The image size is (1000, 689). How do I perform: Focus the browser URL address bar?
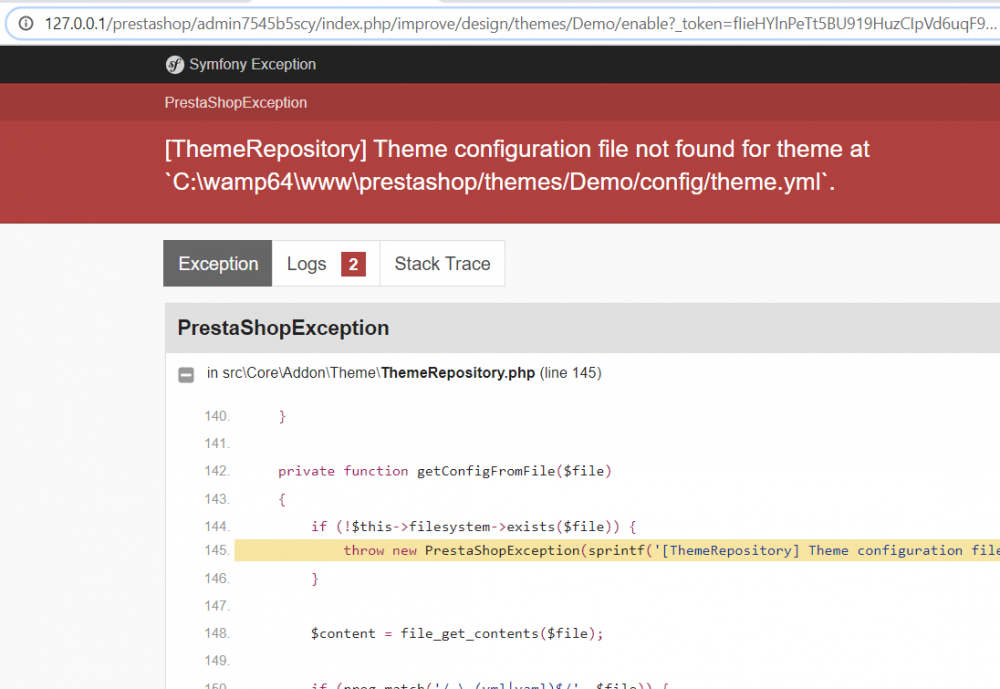click(x=500, y=22)
